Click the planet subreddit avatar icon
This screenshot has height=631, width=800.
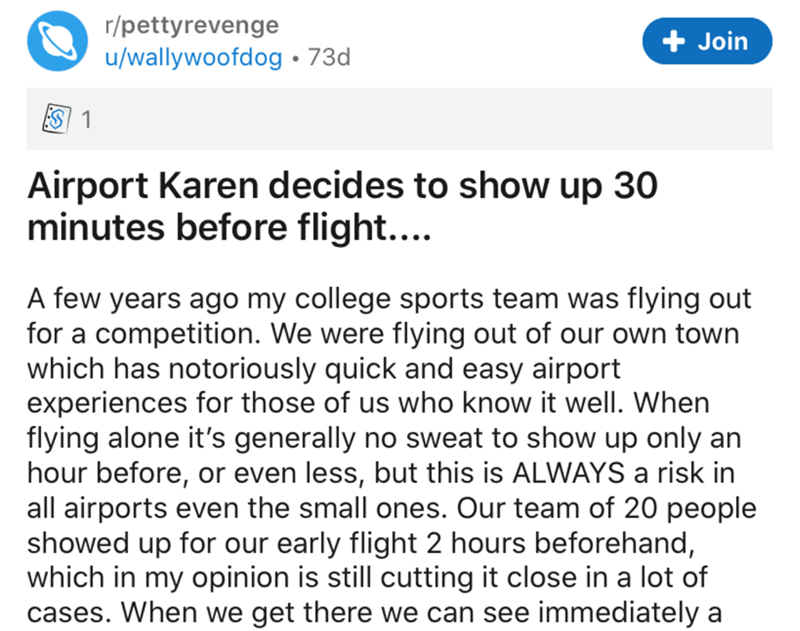[x=61, y=41]
